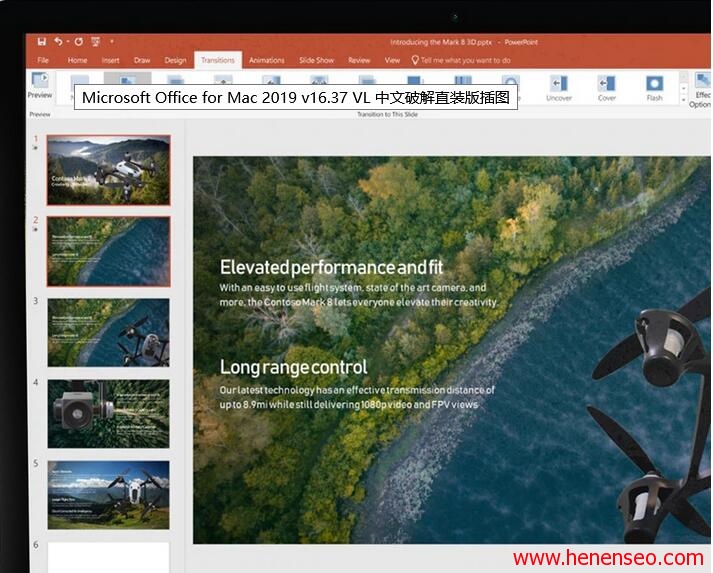Screen dimensions: 713x573
Task: Click the Save icon in quick access toolbar
Action: point(41,42)
